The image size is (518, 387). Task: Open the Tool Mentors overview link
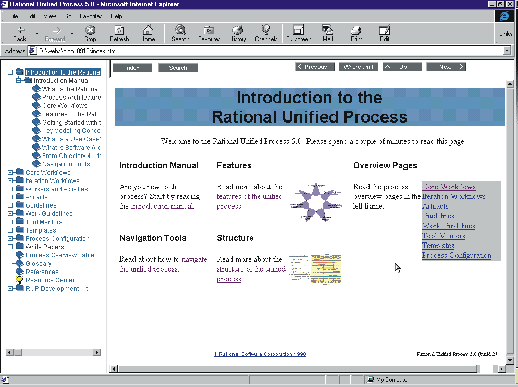pos(444,235)
